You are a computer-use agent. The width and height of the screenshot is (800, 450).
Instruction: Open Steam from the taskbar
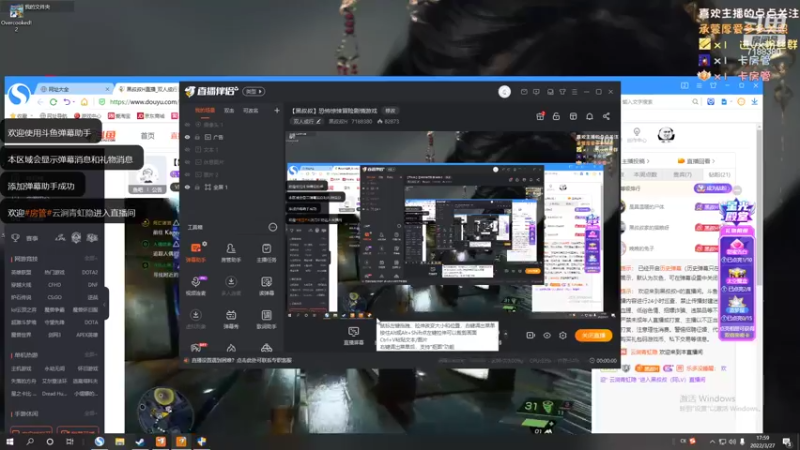tap(140, 441)
